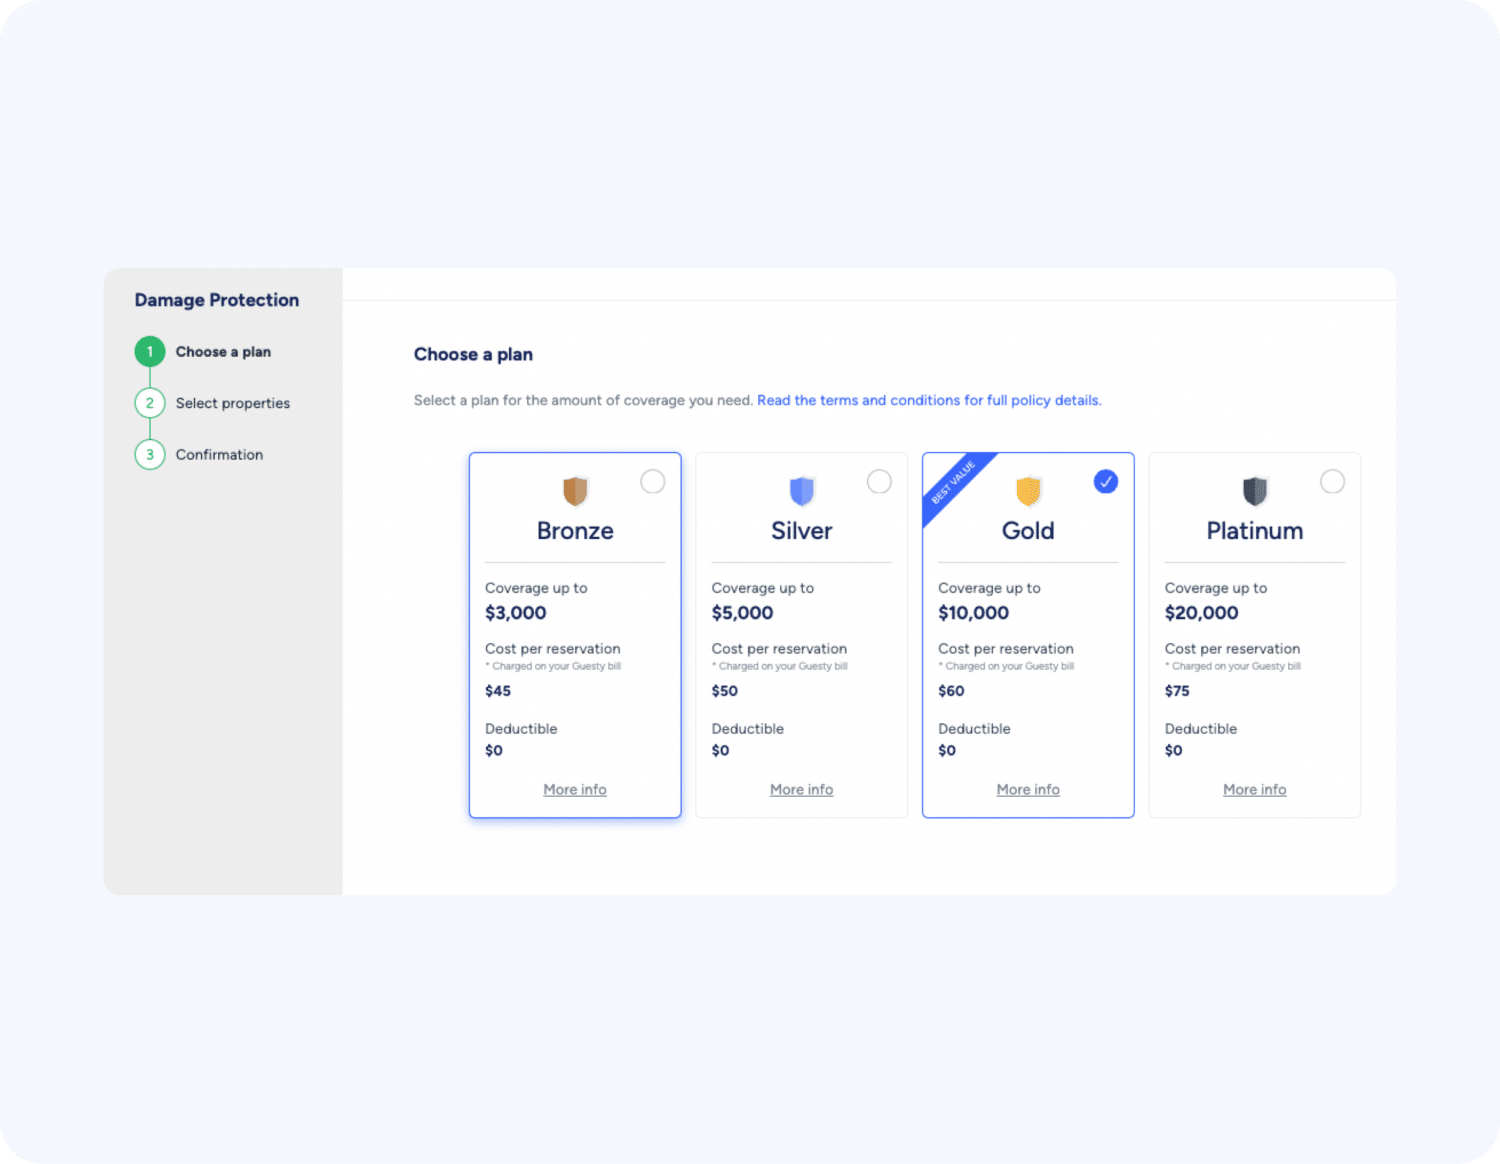Click the Gold shield icon
1500x1164 pixels.
[x=1028, y=491]
